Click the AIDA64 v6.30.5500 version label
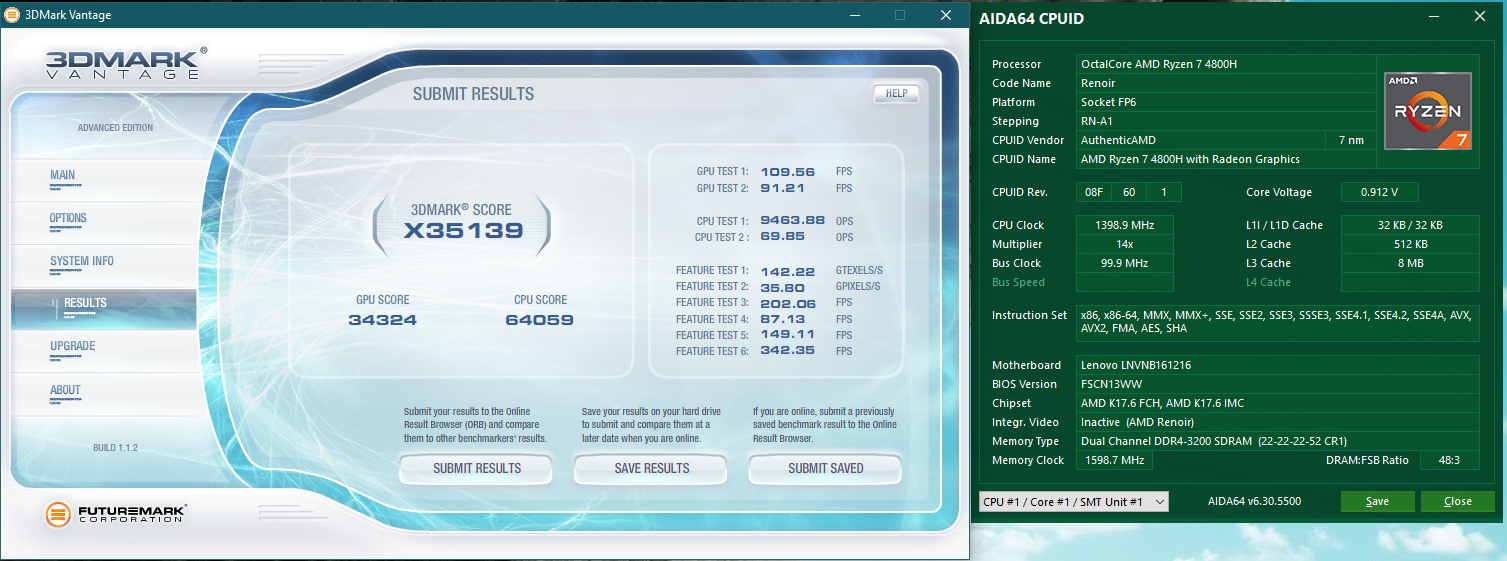 1254,501
